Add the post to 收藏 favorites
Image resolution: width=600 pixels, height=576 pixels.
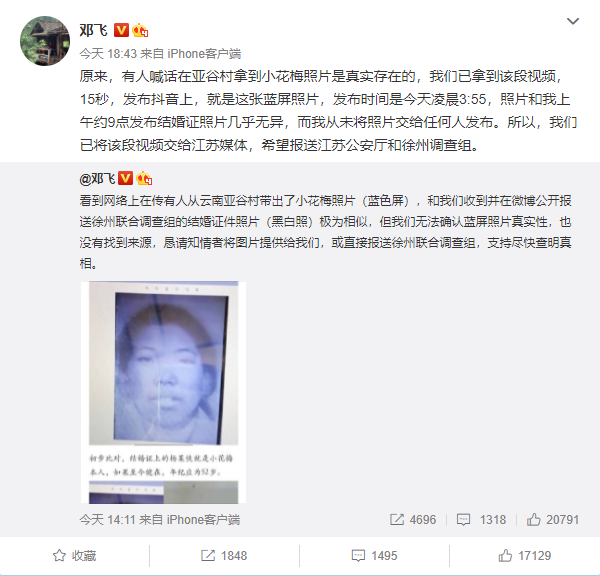pos(75,556)
